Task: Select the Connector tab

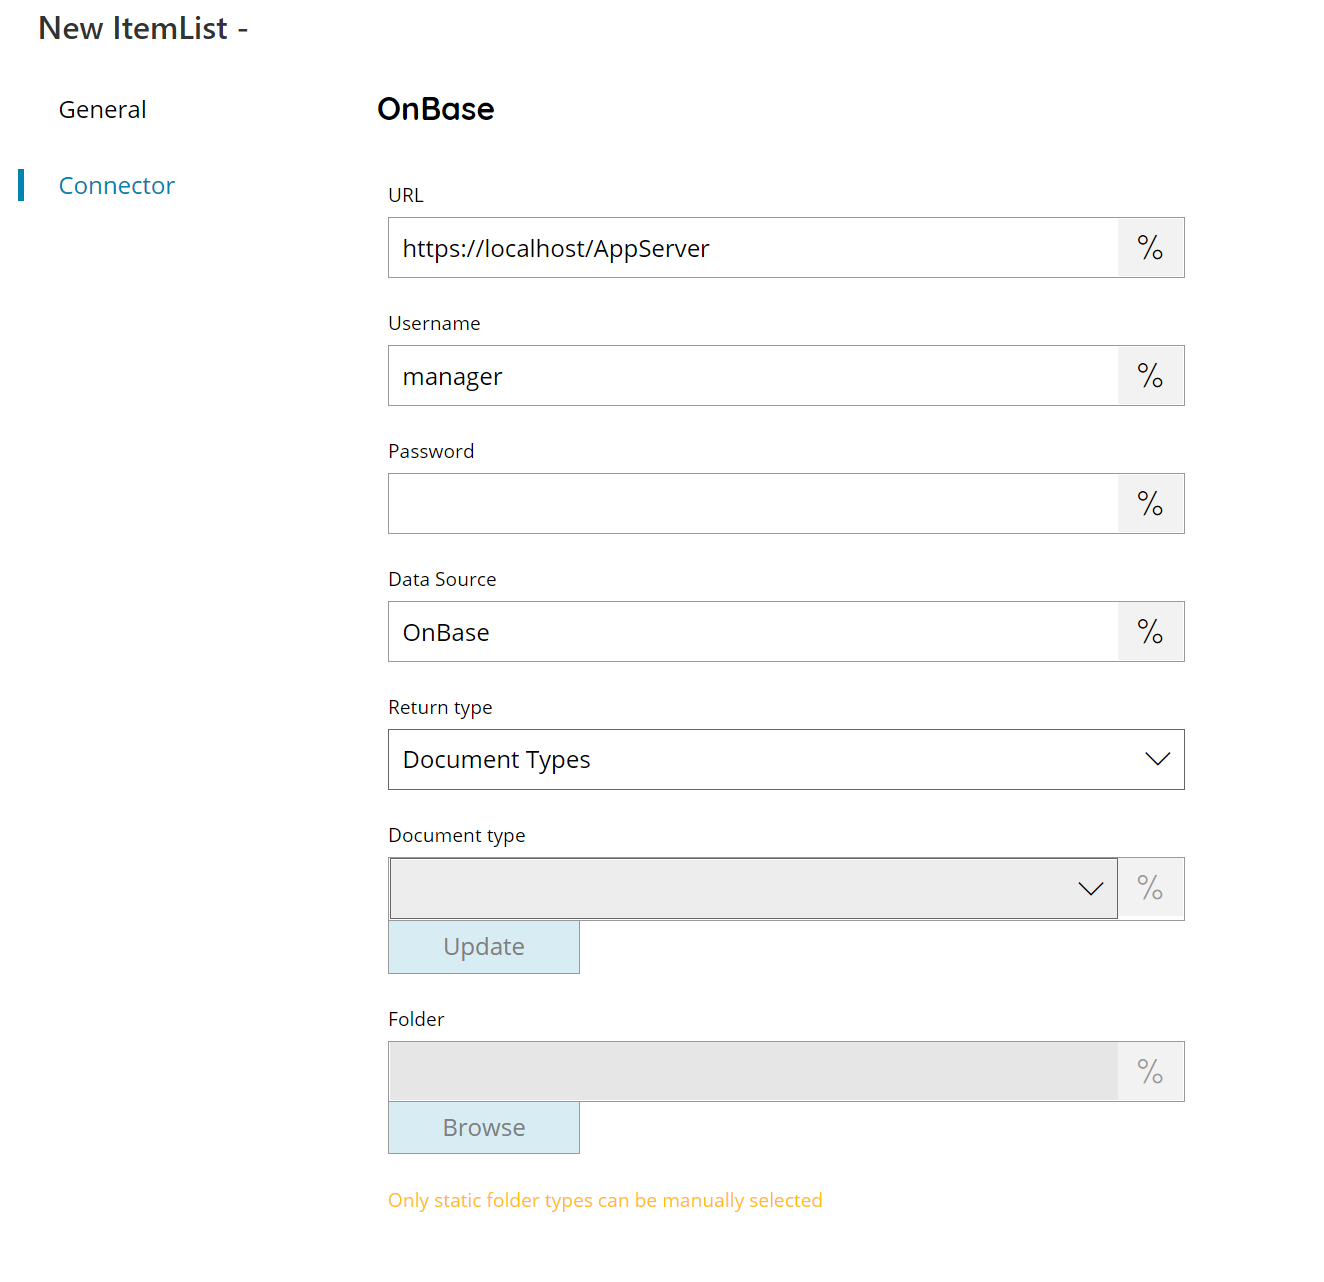Action: coord(116,186)
